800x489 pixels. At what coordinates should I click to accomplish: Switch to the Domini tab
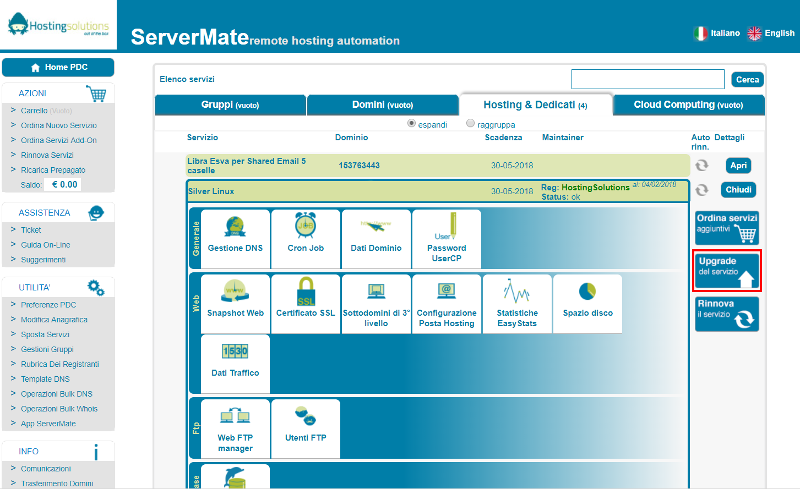(383, 105)
